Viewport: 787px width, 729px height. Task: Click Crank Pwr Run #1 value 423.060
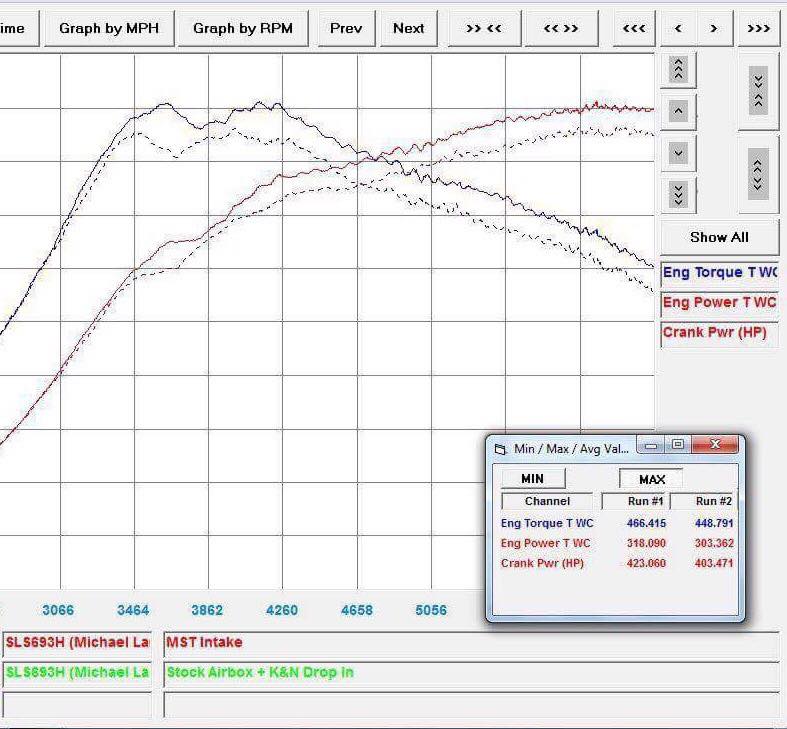(x=646, y=563)
